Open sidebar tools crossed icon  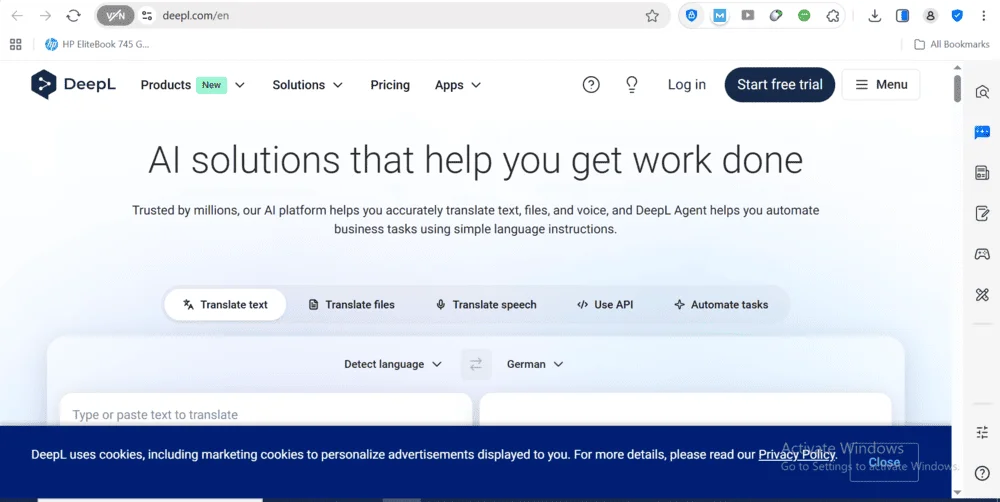click(982, 294)
